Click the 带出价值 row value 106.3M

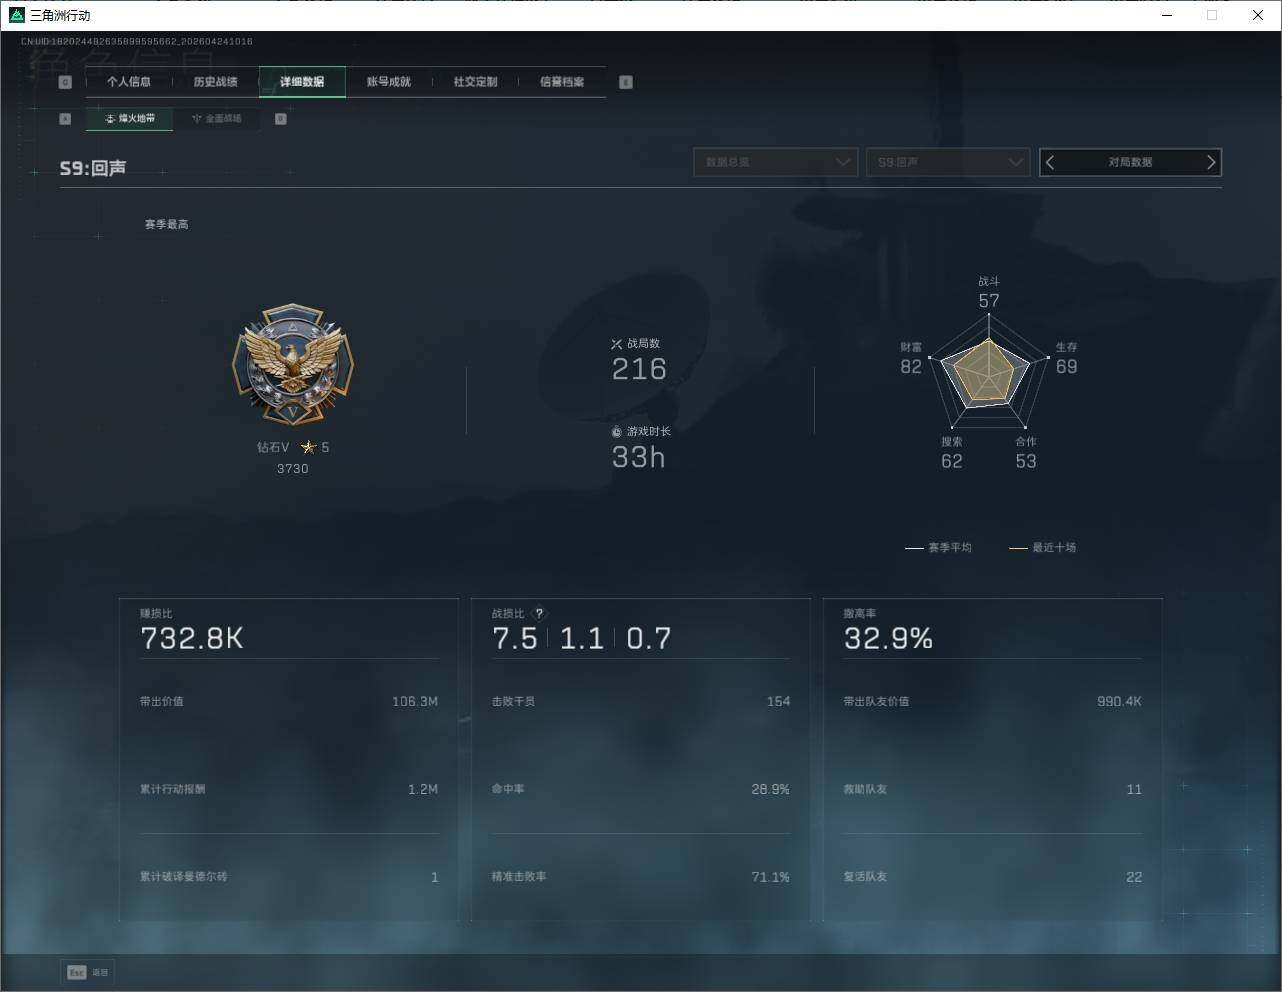pyautogui.click(x=415, y=702)
